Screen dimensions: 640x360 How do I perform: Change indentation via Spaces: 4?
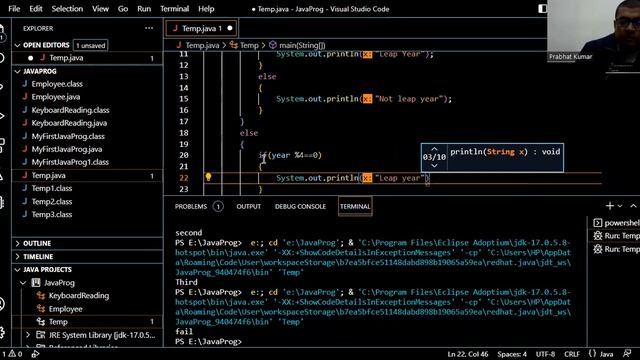point(512,354)
